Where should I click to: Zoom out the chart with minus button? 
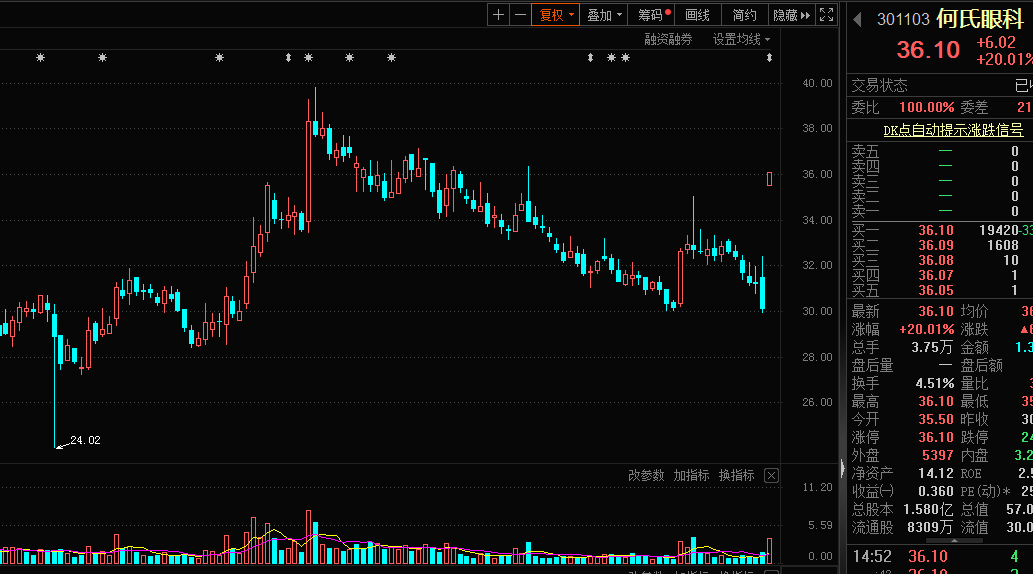point(520,14)
